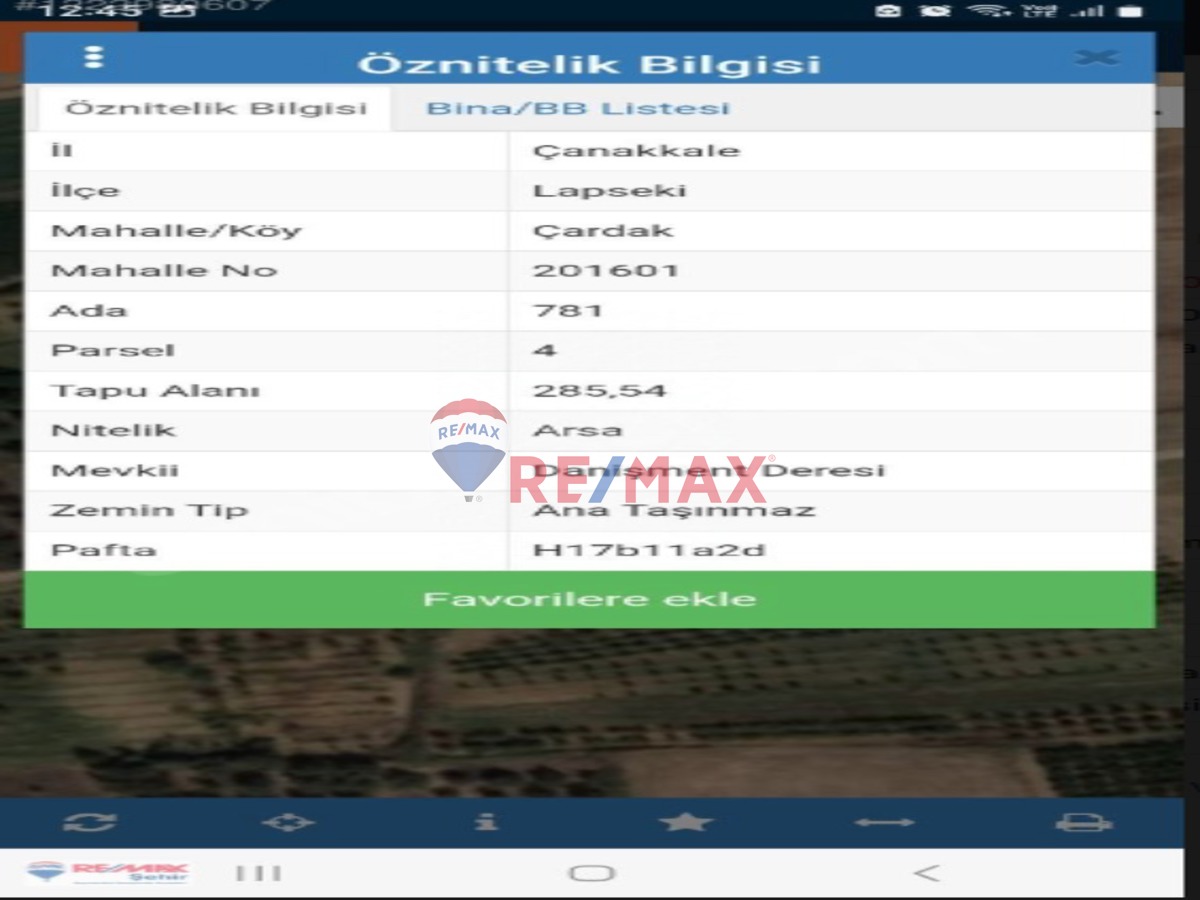Image resolution: width=1200 pixels, height=900 pixels.
Task: Select the Pafta value H17b11a2d
Action: click(x=622, y=550)
